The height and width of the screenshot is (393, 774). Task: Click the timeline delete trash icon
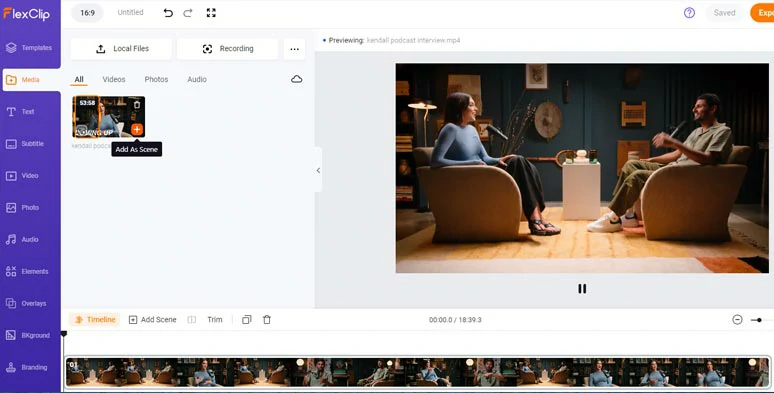pyautogui.click(x=267, y=319)
